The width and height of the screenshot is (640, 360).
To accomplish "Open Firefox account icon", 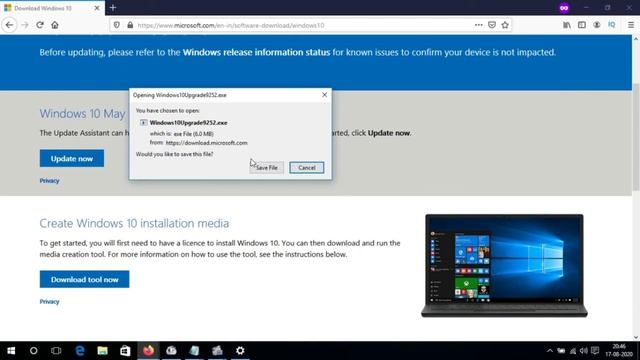I will (x=596, y=25).
